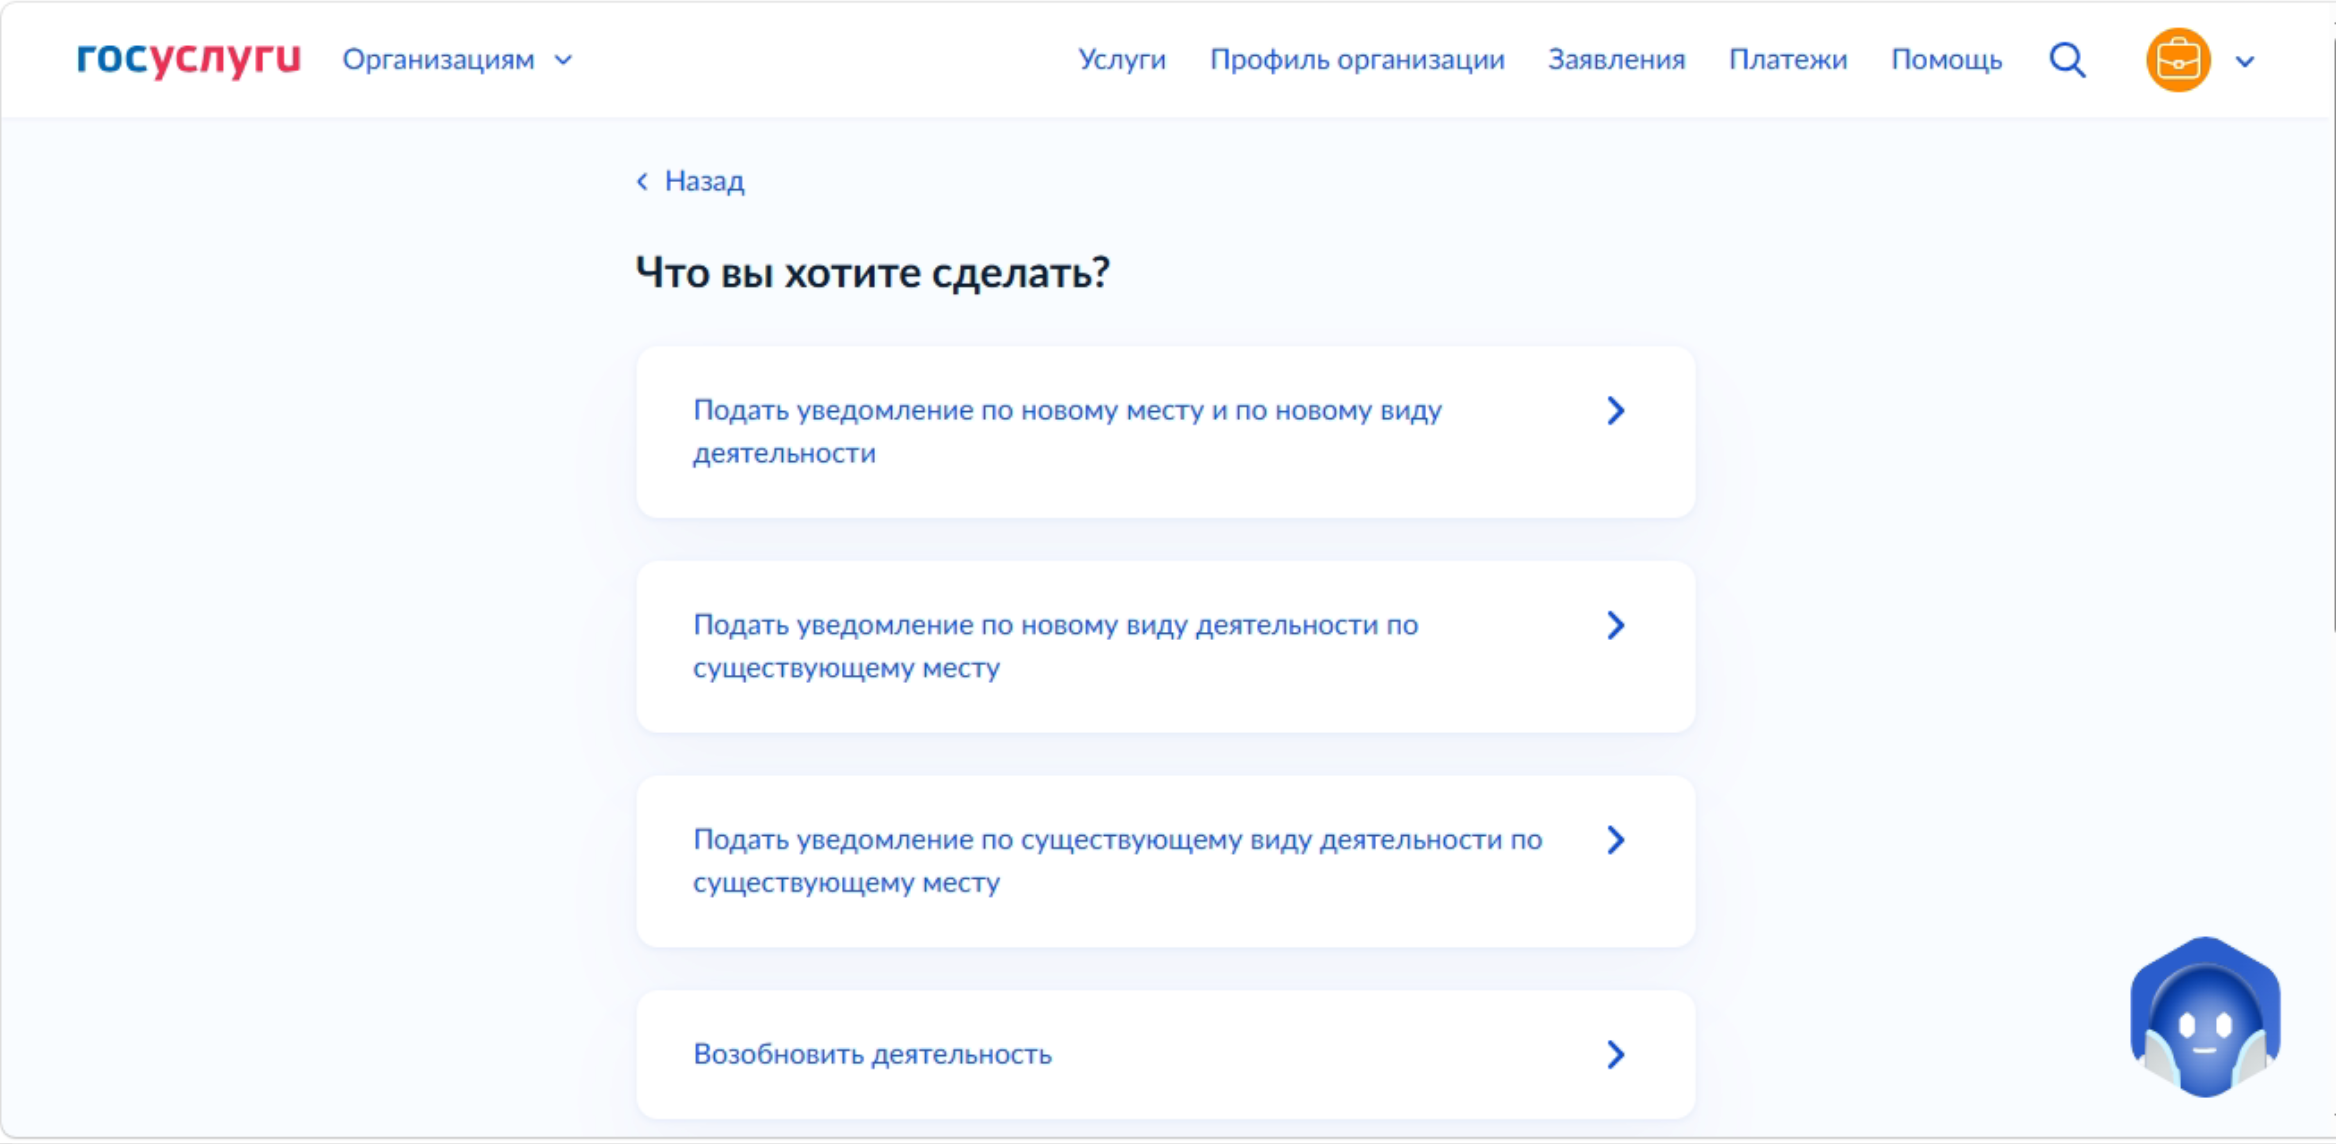The image size is (2336, 1144).
Task: Choose Возобновить деятельность option
Action: (x=1165, y=1054)
